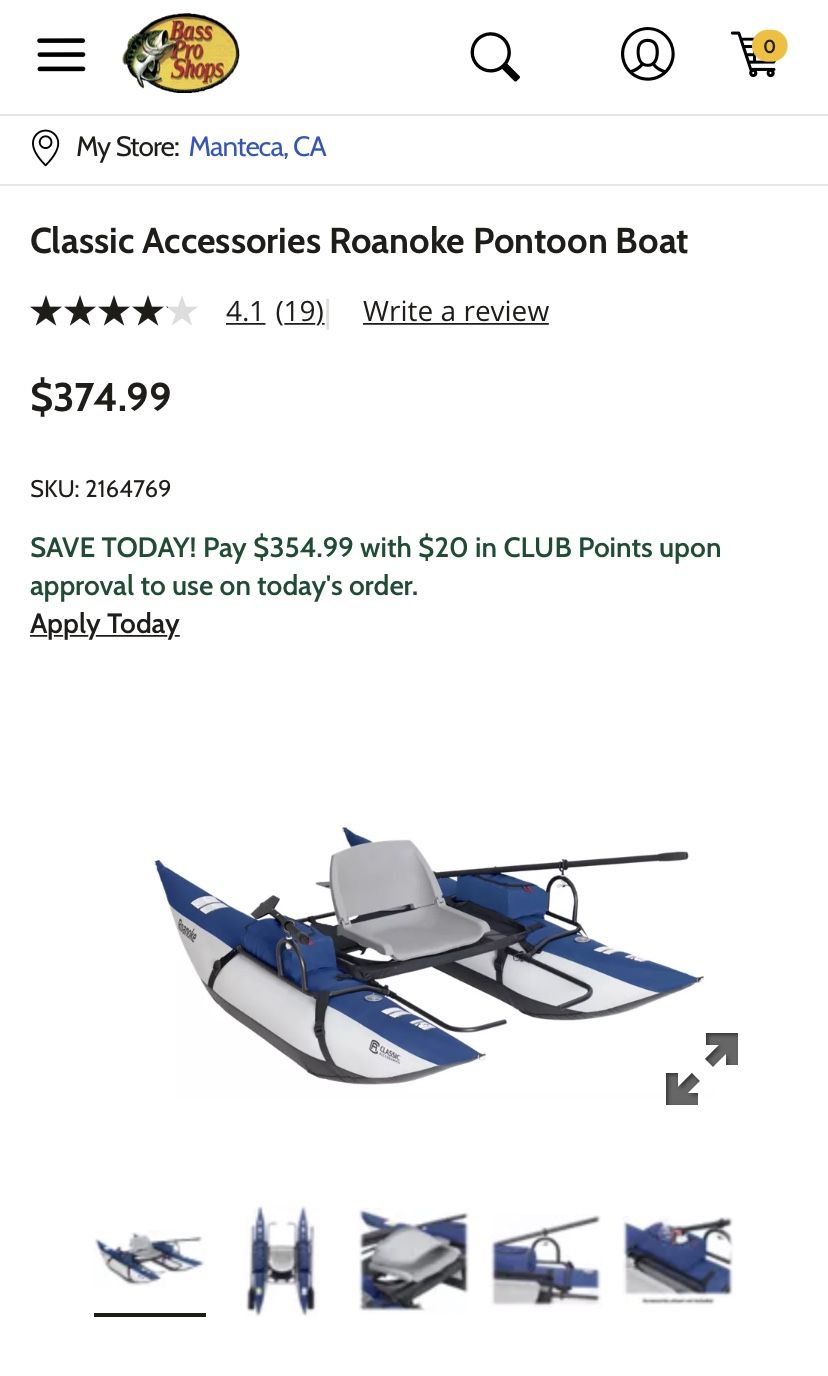Expand the product image to fullscreen
The image size is (828, 1376).
(x=699, y=1069)
